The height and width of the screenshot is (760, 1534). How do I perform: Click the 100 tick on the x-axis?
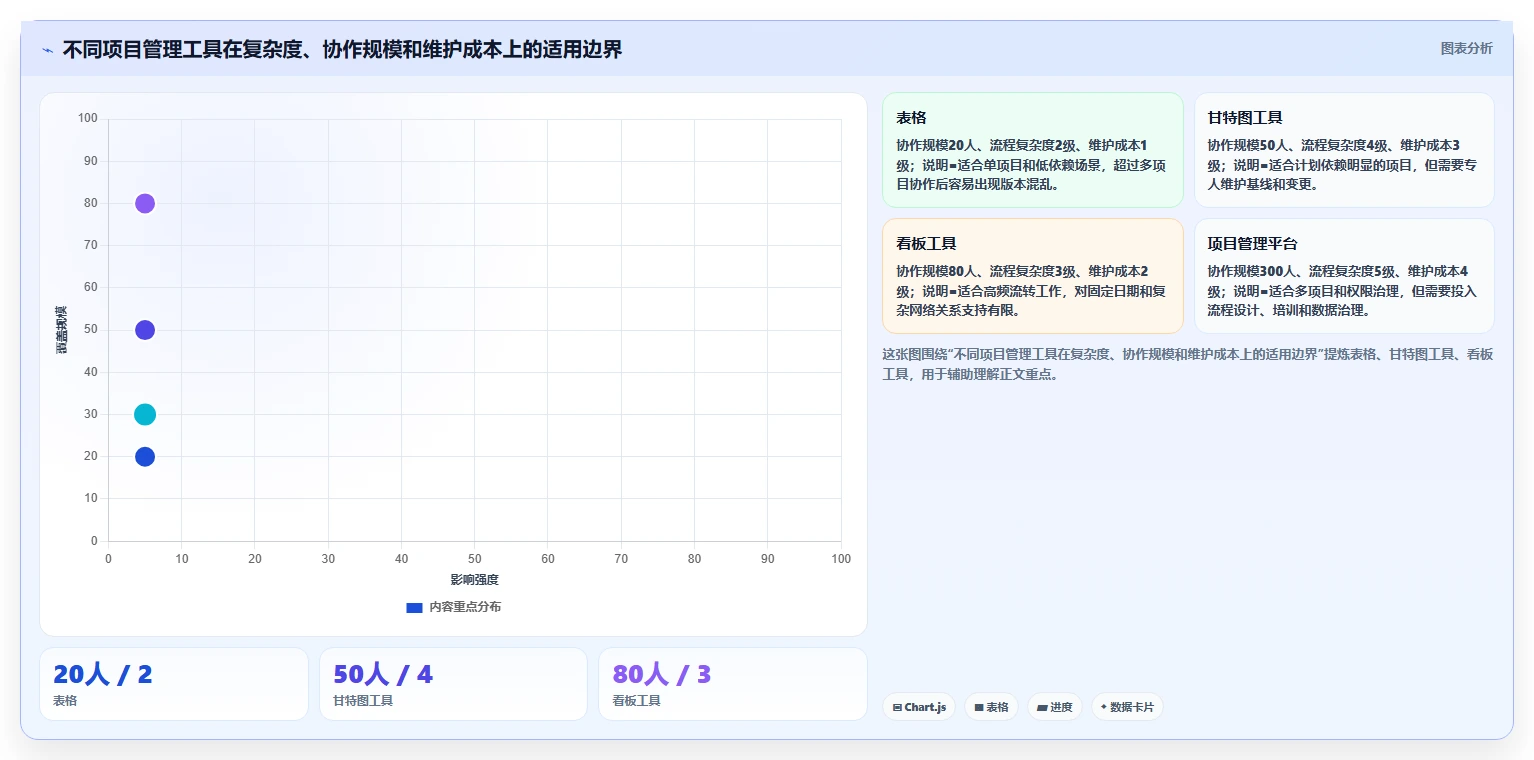click(841, 559)
